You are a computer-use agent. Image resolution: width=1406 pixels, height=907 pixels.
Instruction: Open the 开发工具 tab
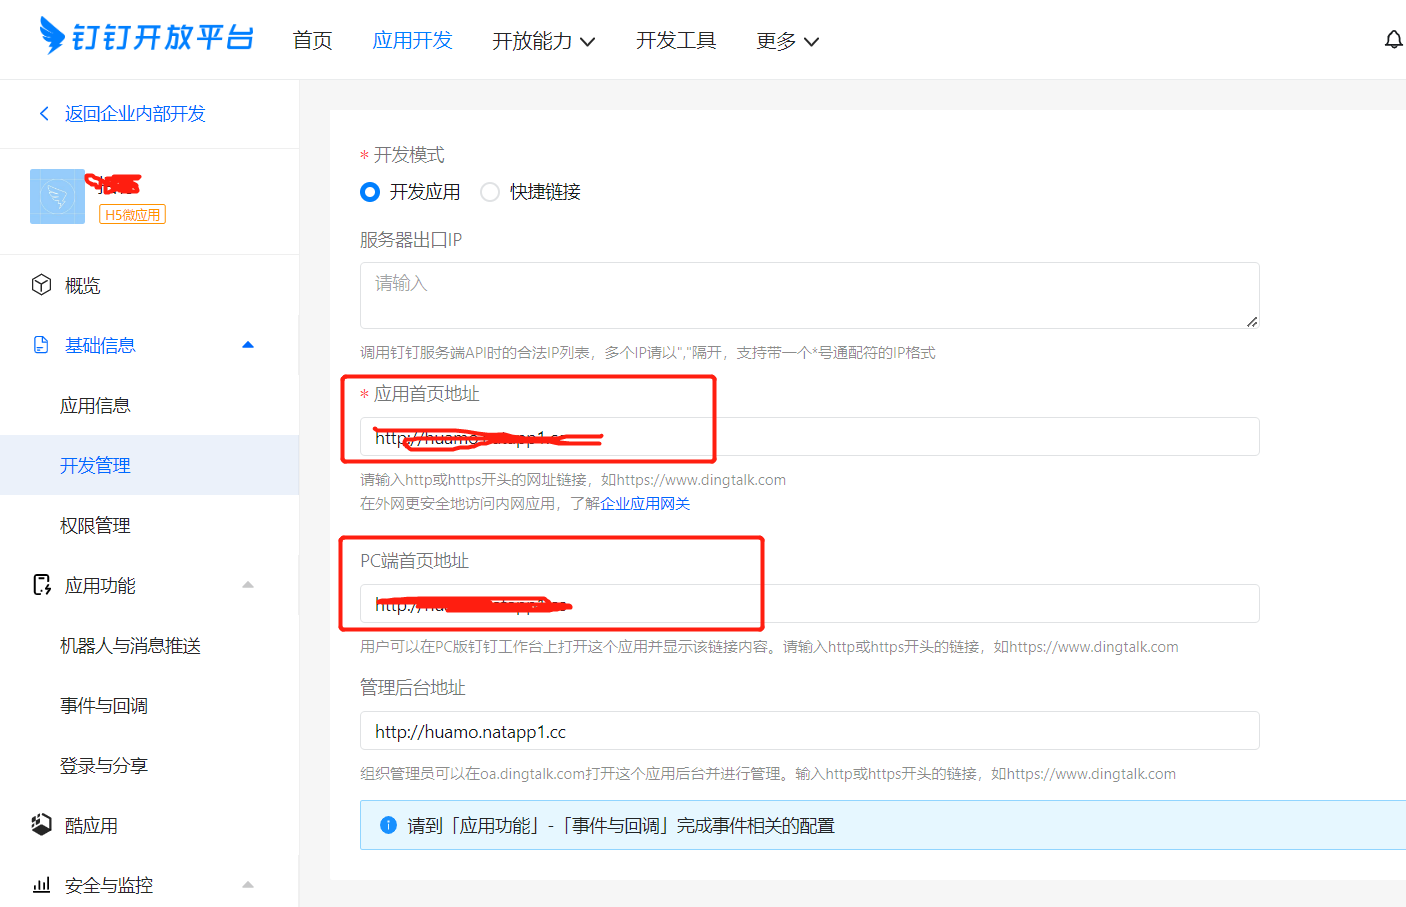pos(676,40)
